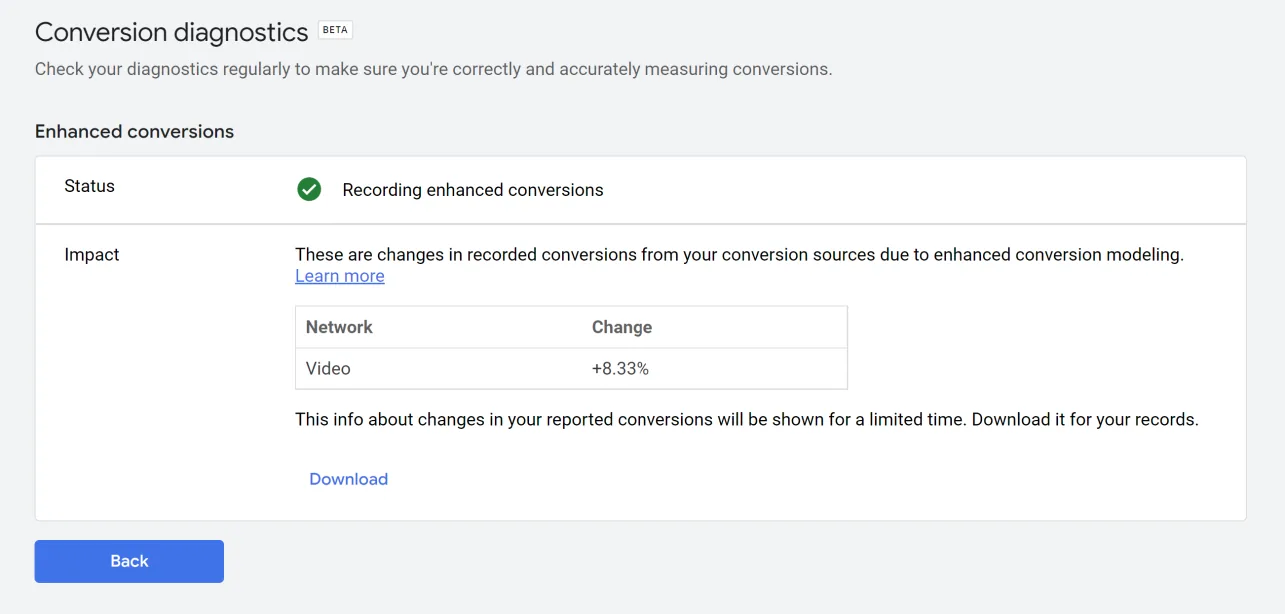1285x614 pixels.
Task: Click the Conversion diagnostics page heading
Action: tap(172, 32)
